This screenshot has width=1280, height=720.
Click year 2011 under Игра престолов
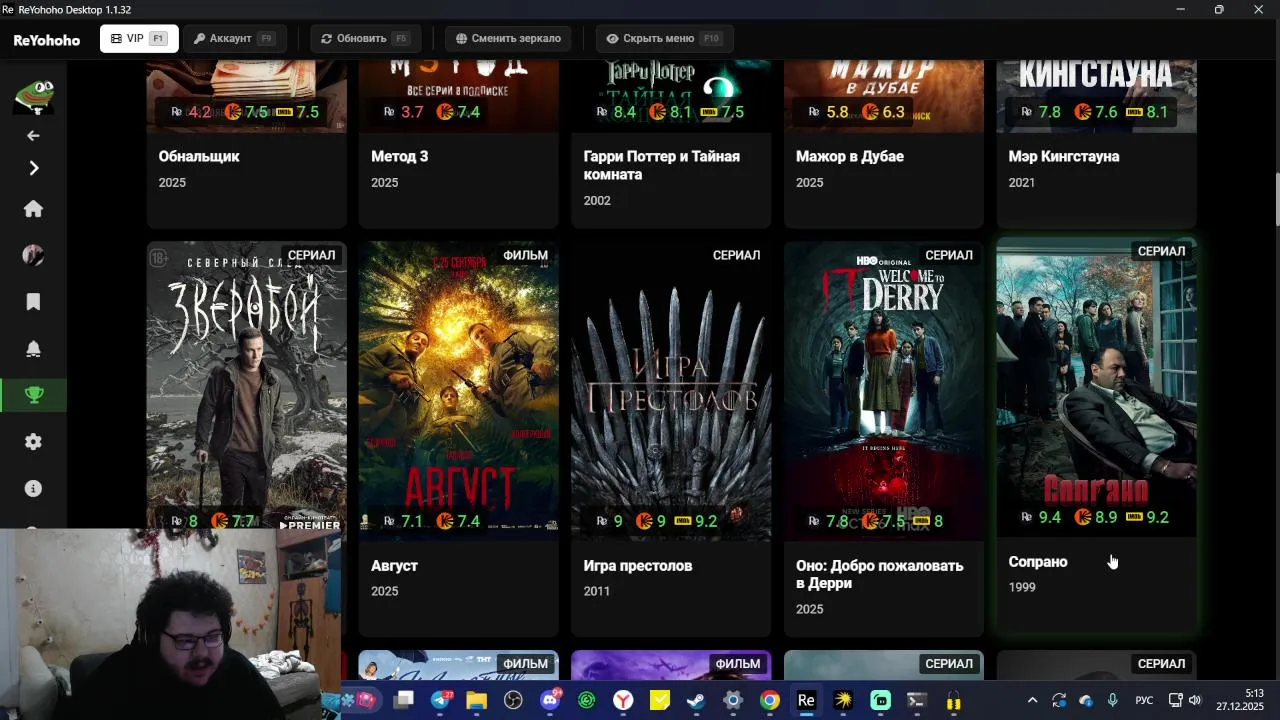pyautogui.click(x=597, y=591)
